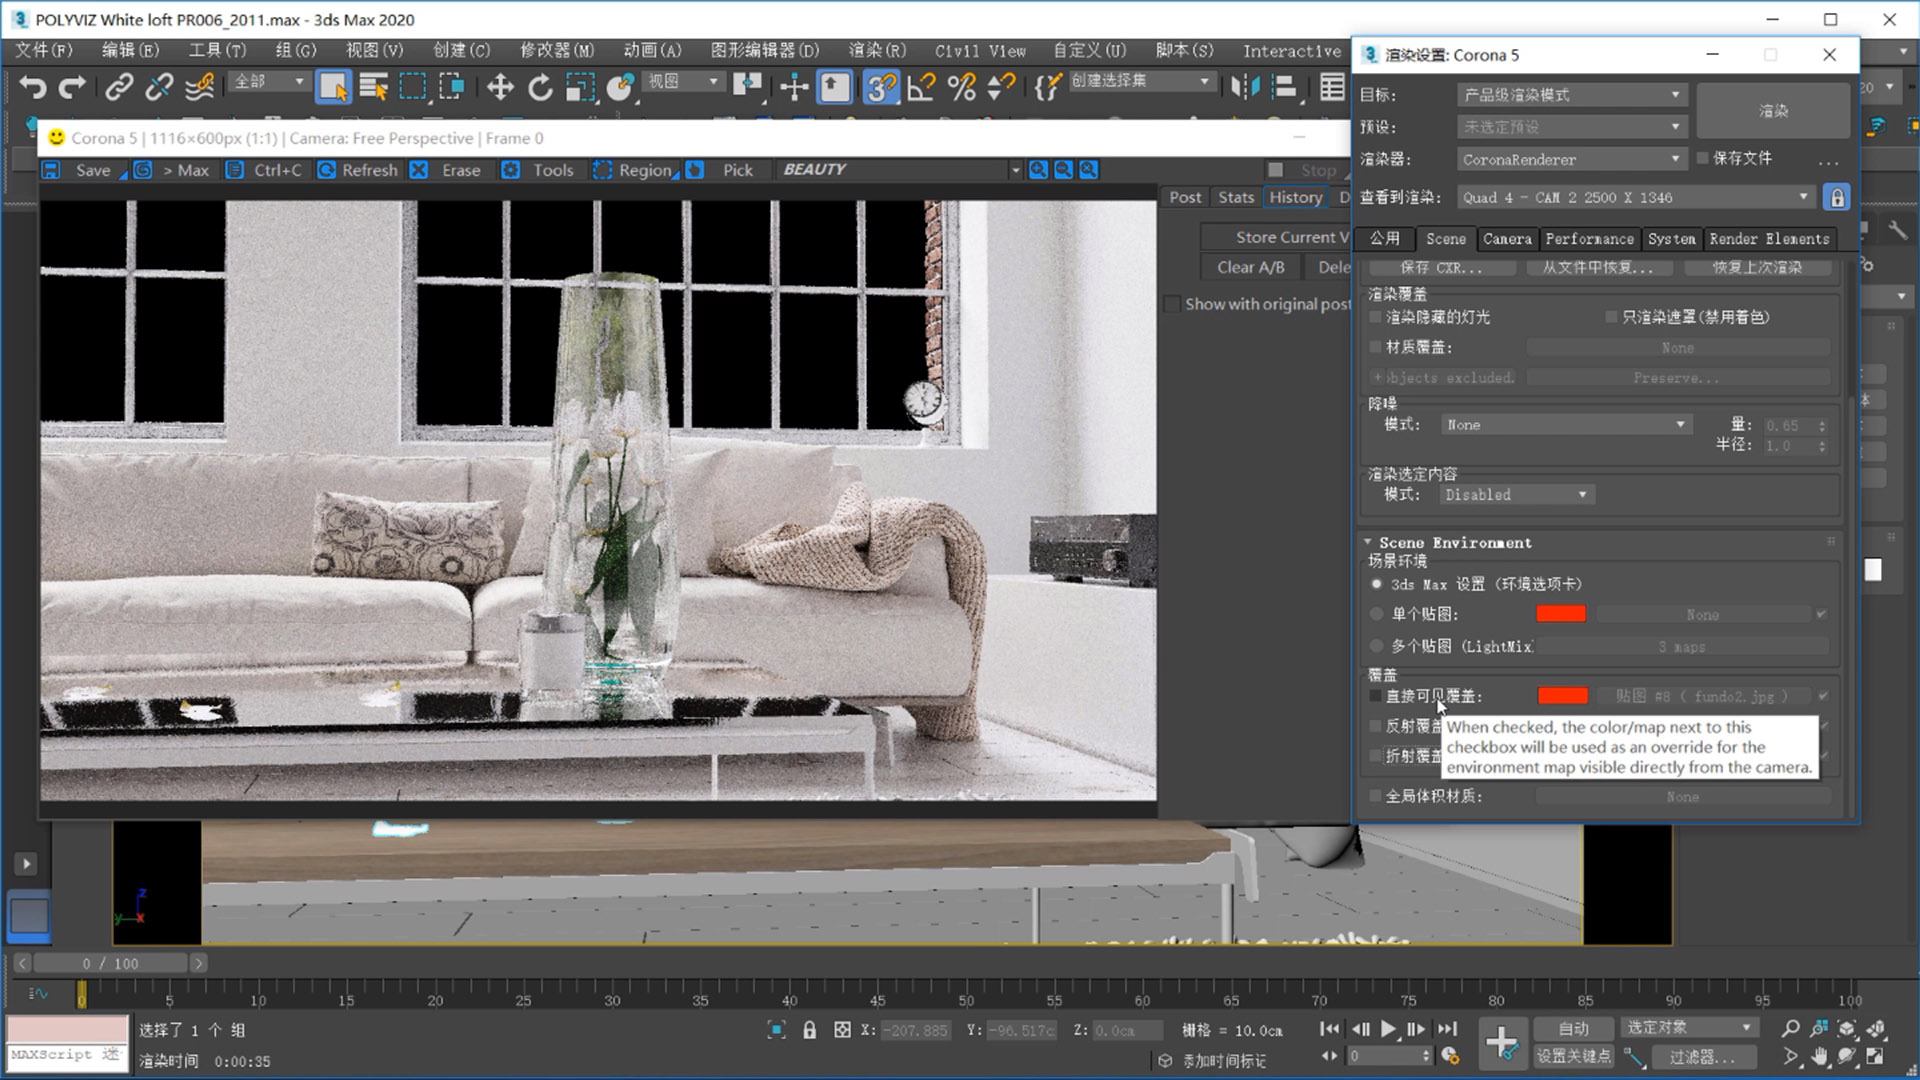
Task: Click the lock/unlock render frame icon
Action: tap(1836, 196)
